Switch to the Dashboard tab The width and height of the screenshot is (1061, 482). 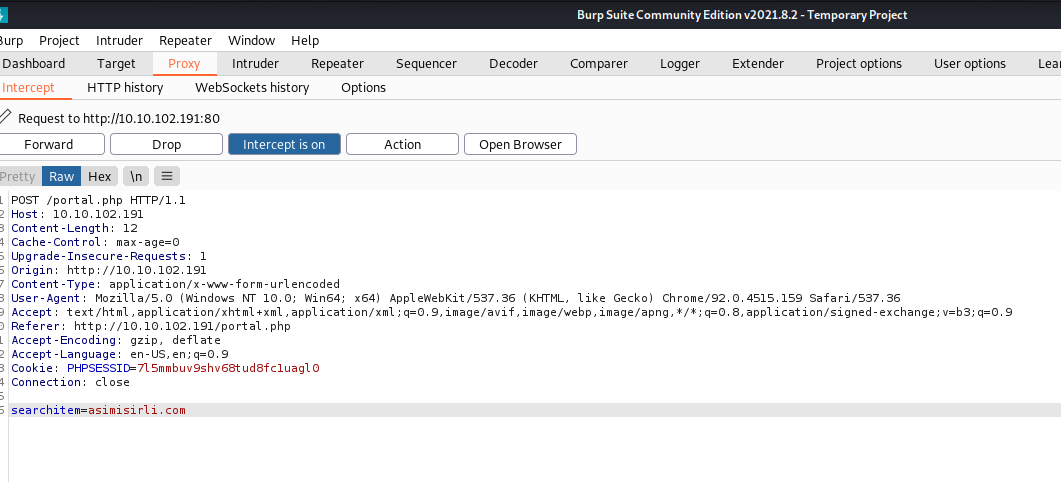click(x=34, y=64)
